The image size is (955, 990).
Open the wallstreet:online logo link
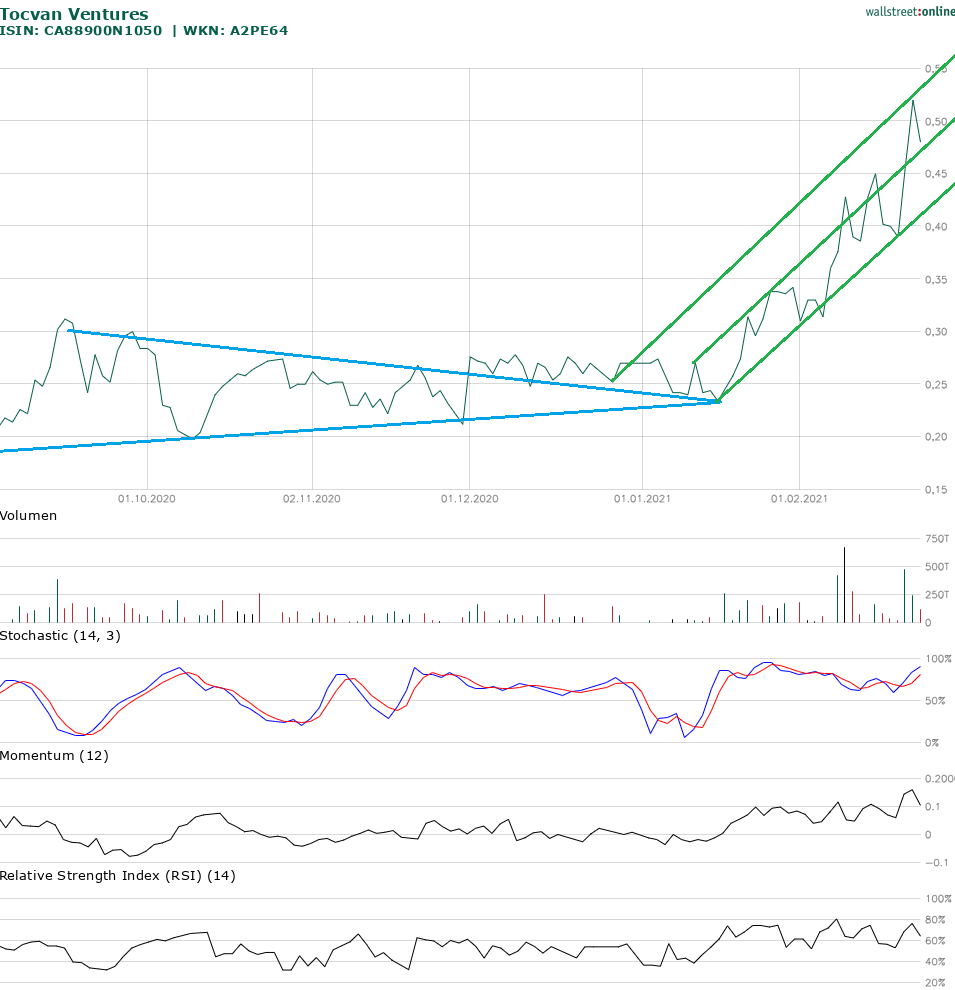point(910,11)
